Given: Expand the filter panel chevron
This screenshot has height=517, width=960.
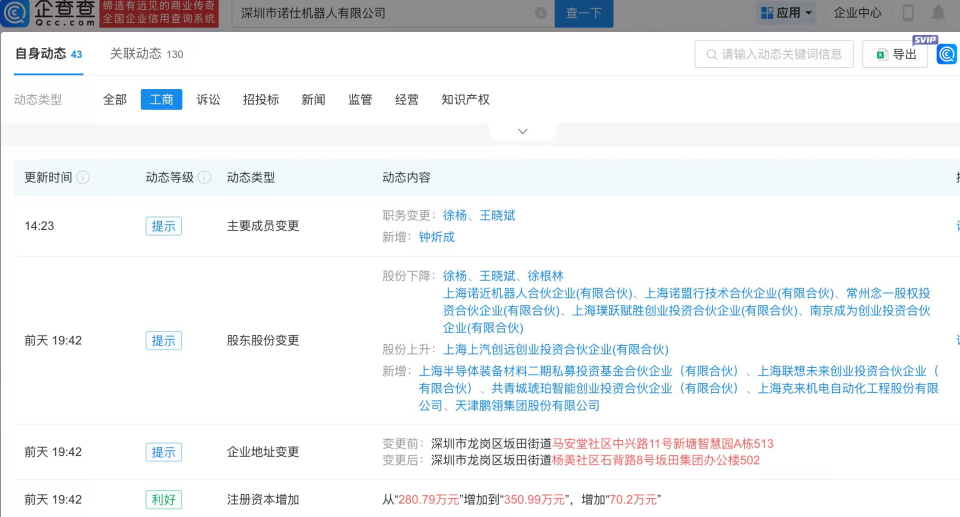Looking at the screenshot, I should coord(522,131).
